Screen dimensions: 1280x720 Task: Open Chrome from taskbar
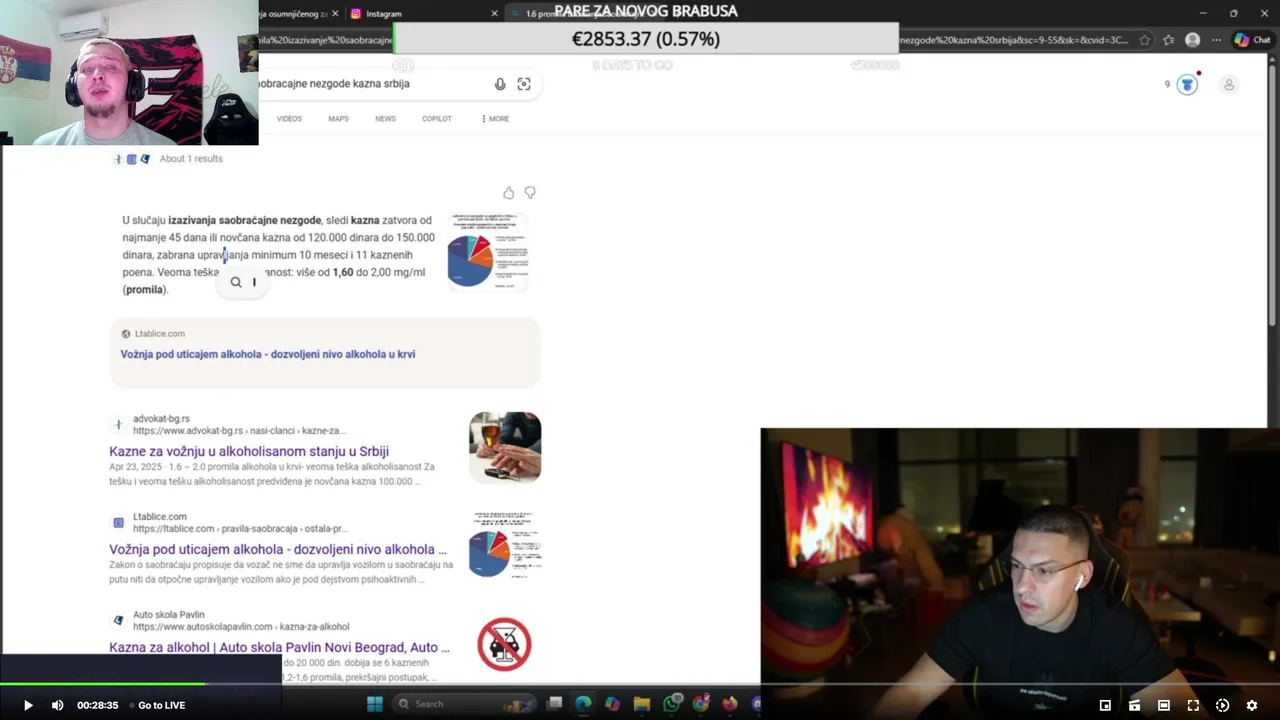[701, 704]
